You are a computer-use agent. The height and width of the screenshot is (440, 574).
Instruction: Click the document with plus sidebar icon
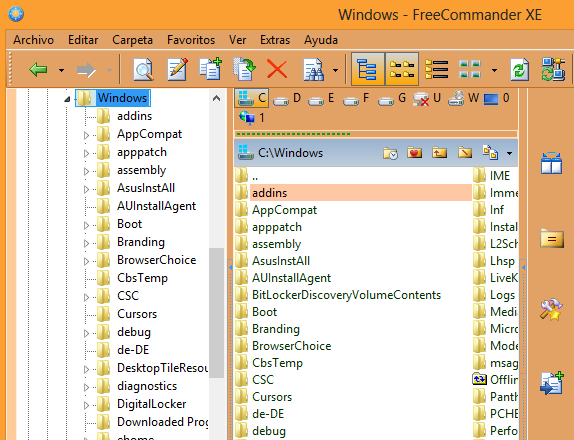(x=552, y=383)
